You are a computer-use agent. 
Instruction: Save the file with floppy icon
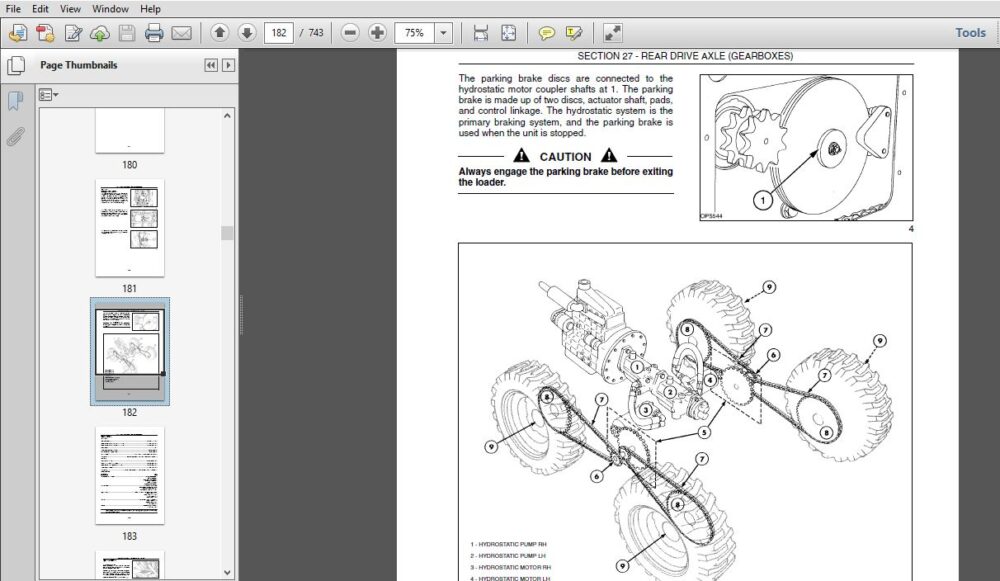[x=127, y=33]
